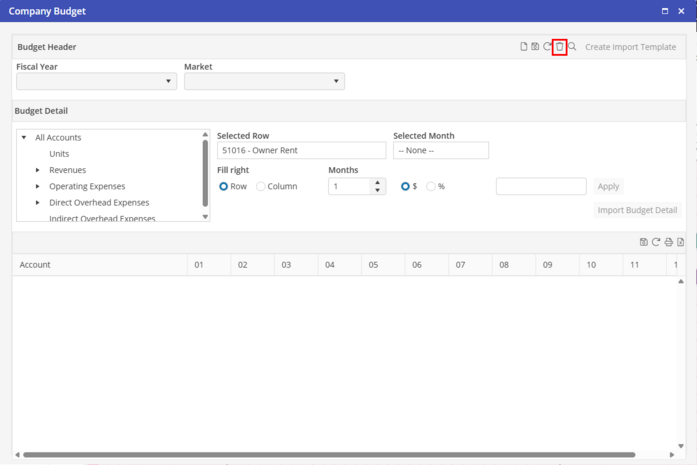This screenshot has height=465, width=697.
Task: Click the Create Import Template link
Action: [x=630, y=47]
